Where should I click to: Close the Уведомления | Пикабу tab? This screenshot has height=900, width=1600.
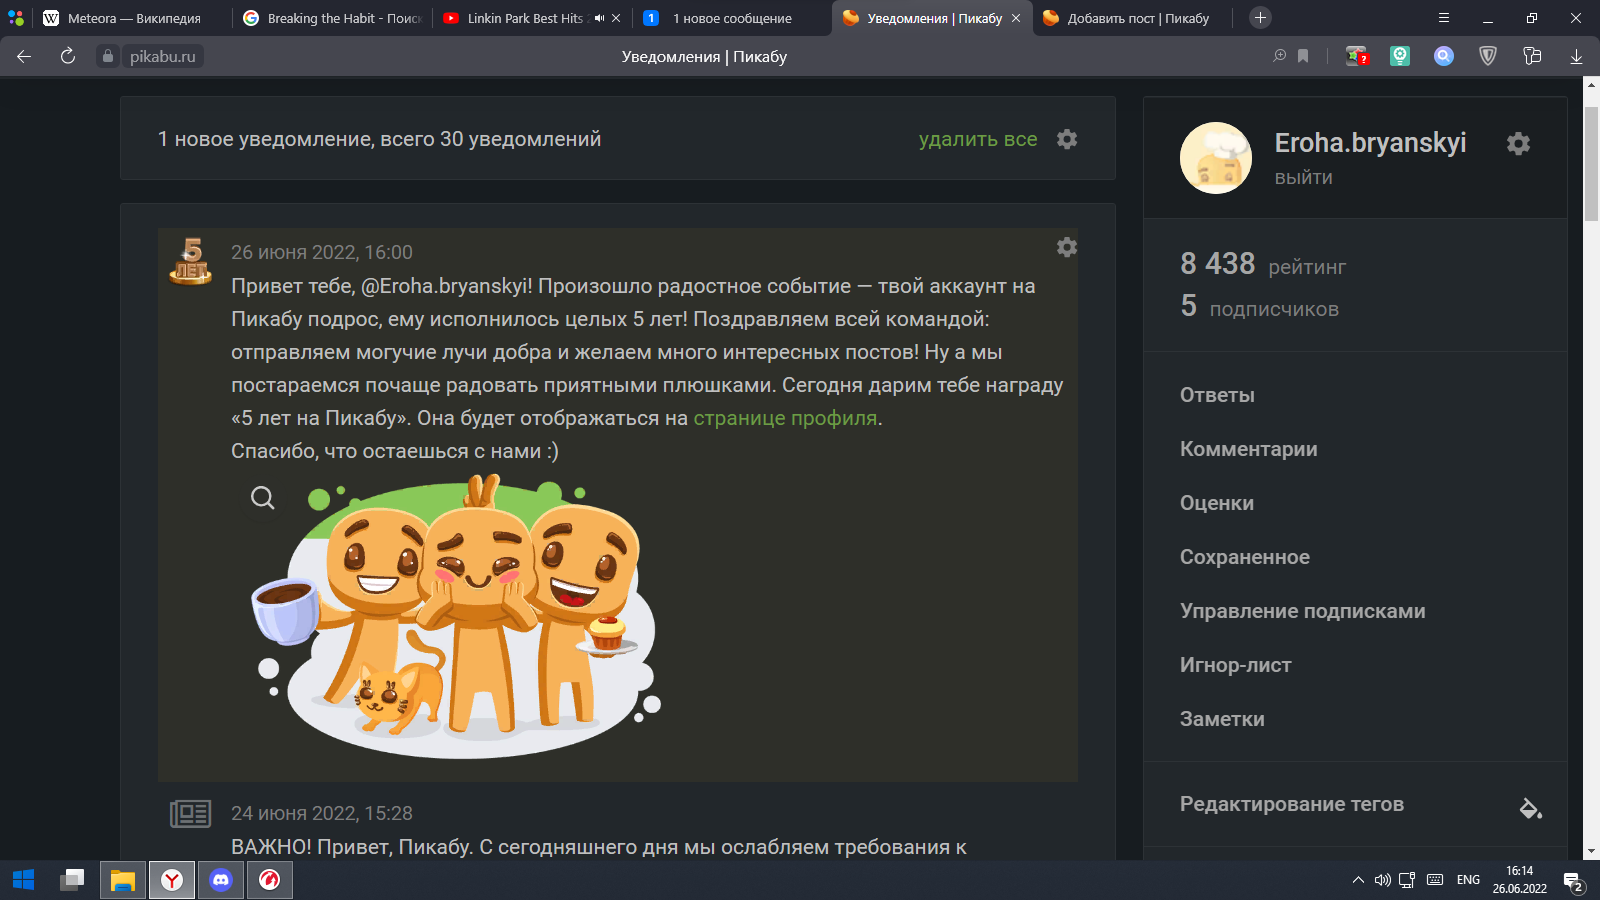tap(1016, 18)
